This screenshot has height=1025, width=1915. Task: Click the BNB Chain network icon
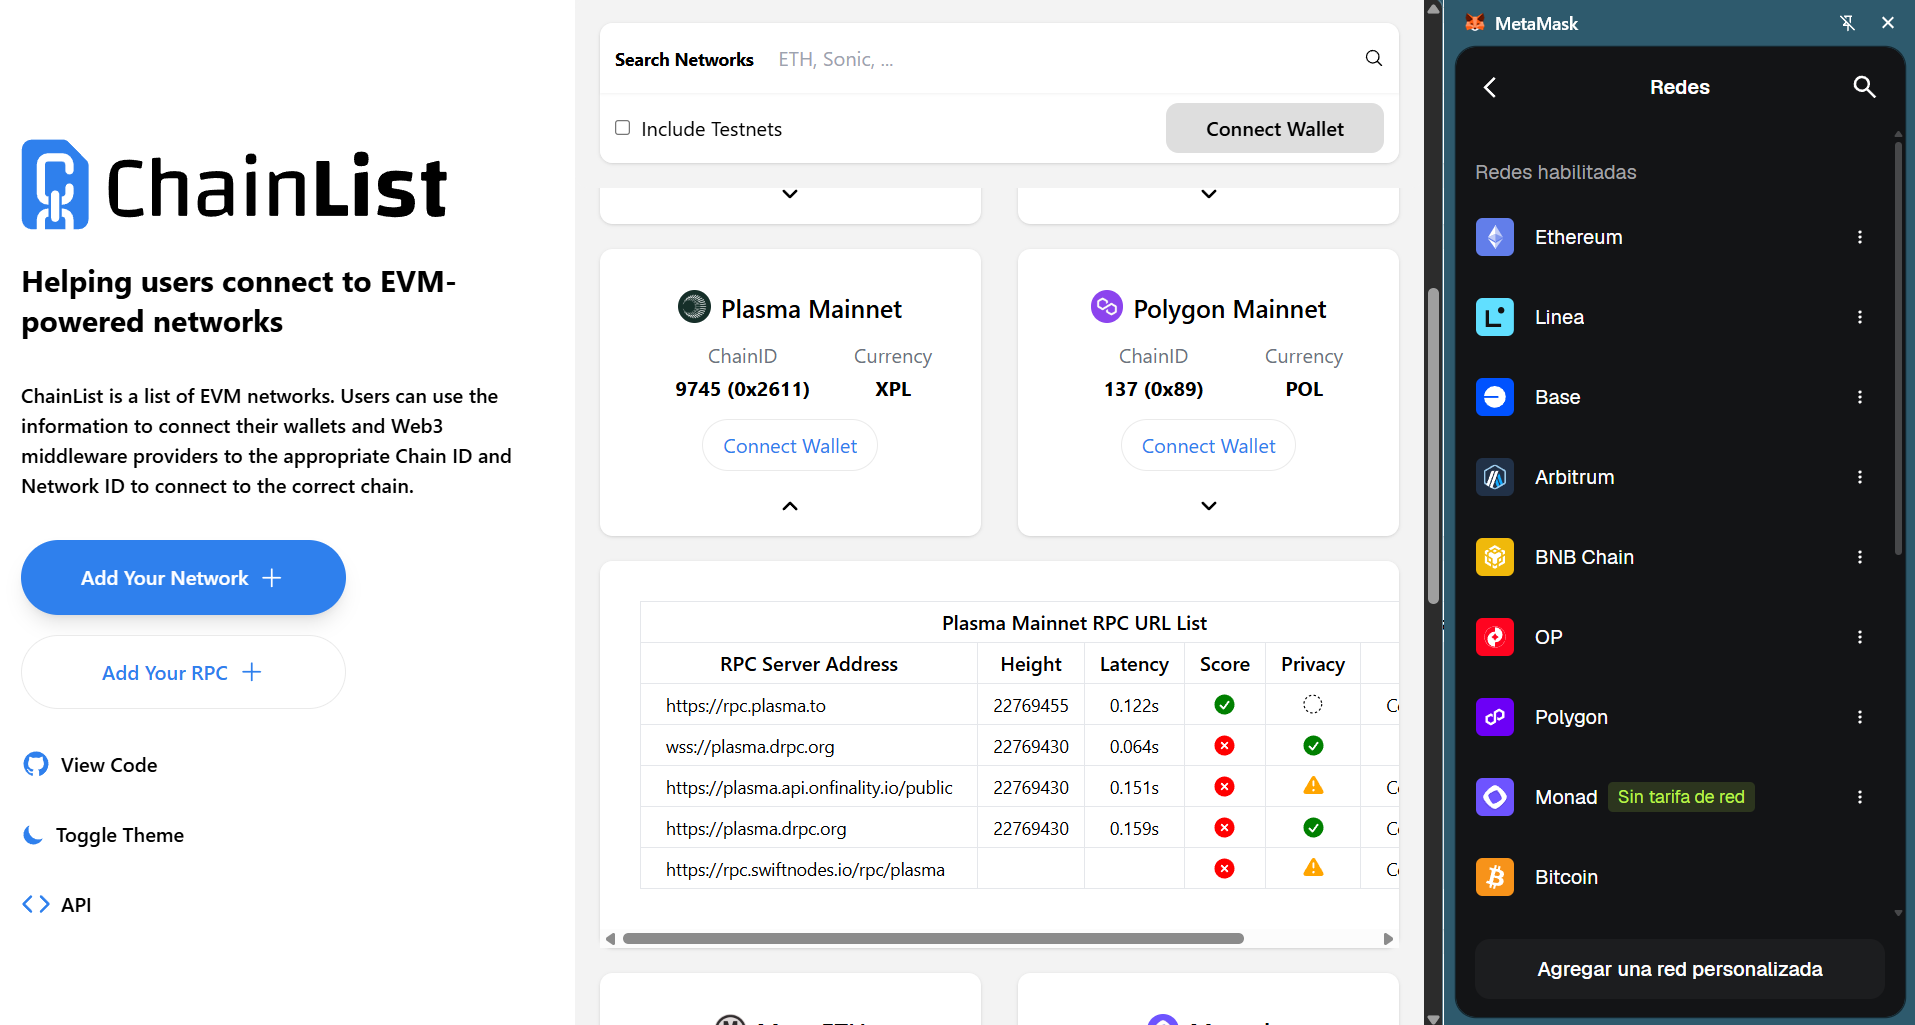[1495, 557]
